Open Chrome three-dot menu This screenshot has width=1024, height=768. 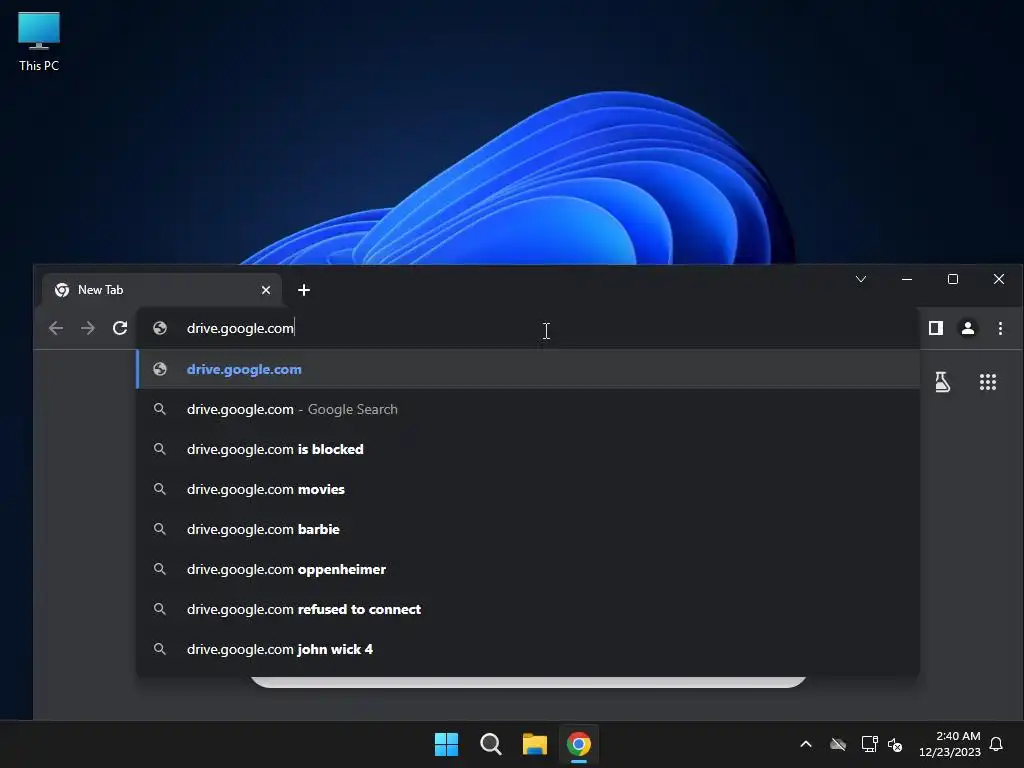[1000, 328]
